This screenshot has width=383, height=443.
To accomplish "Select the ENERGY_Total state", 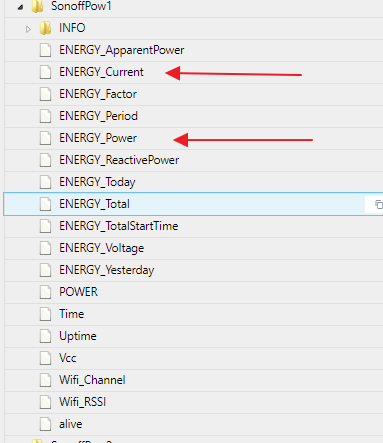I will coord(94,204).
